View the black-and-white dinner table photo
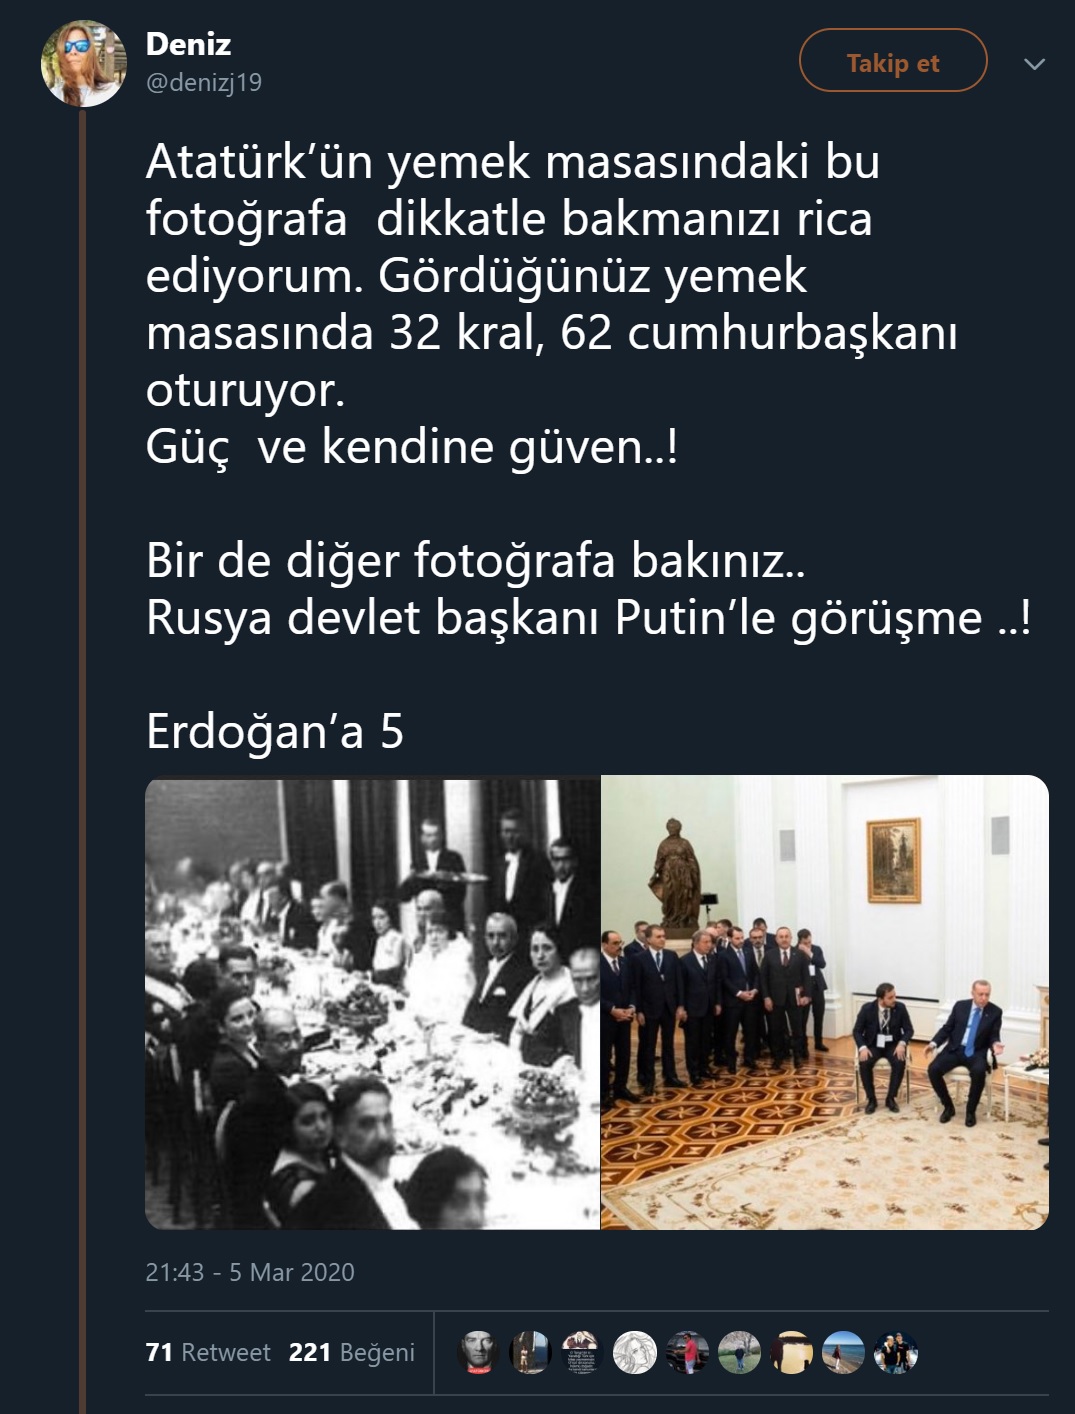Screen dimensions: 1075x1414 [372, 1003]
